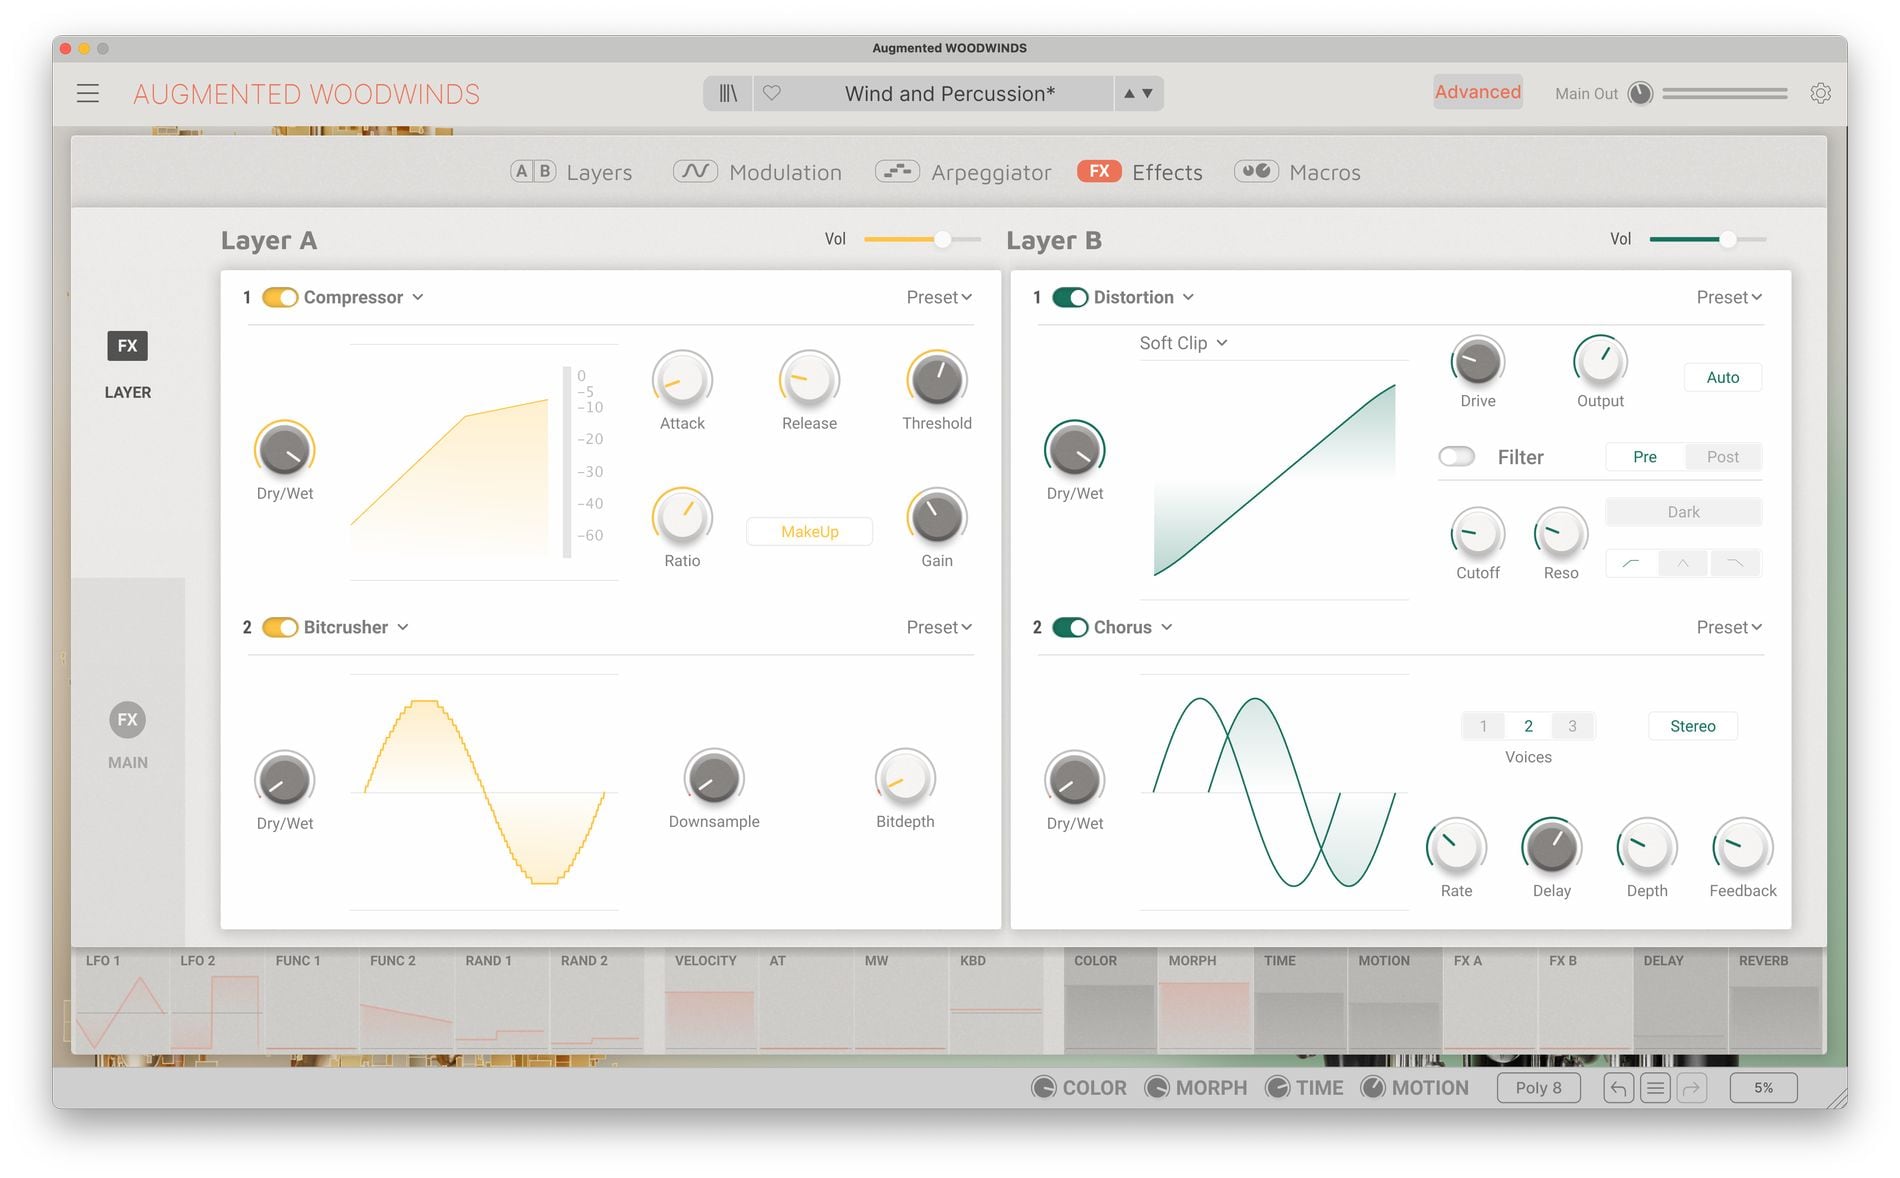The image size is (1900, 1178).
Task: Switch to the Arpeggiator tab
Action: tap(963, 172)
